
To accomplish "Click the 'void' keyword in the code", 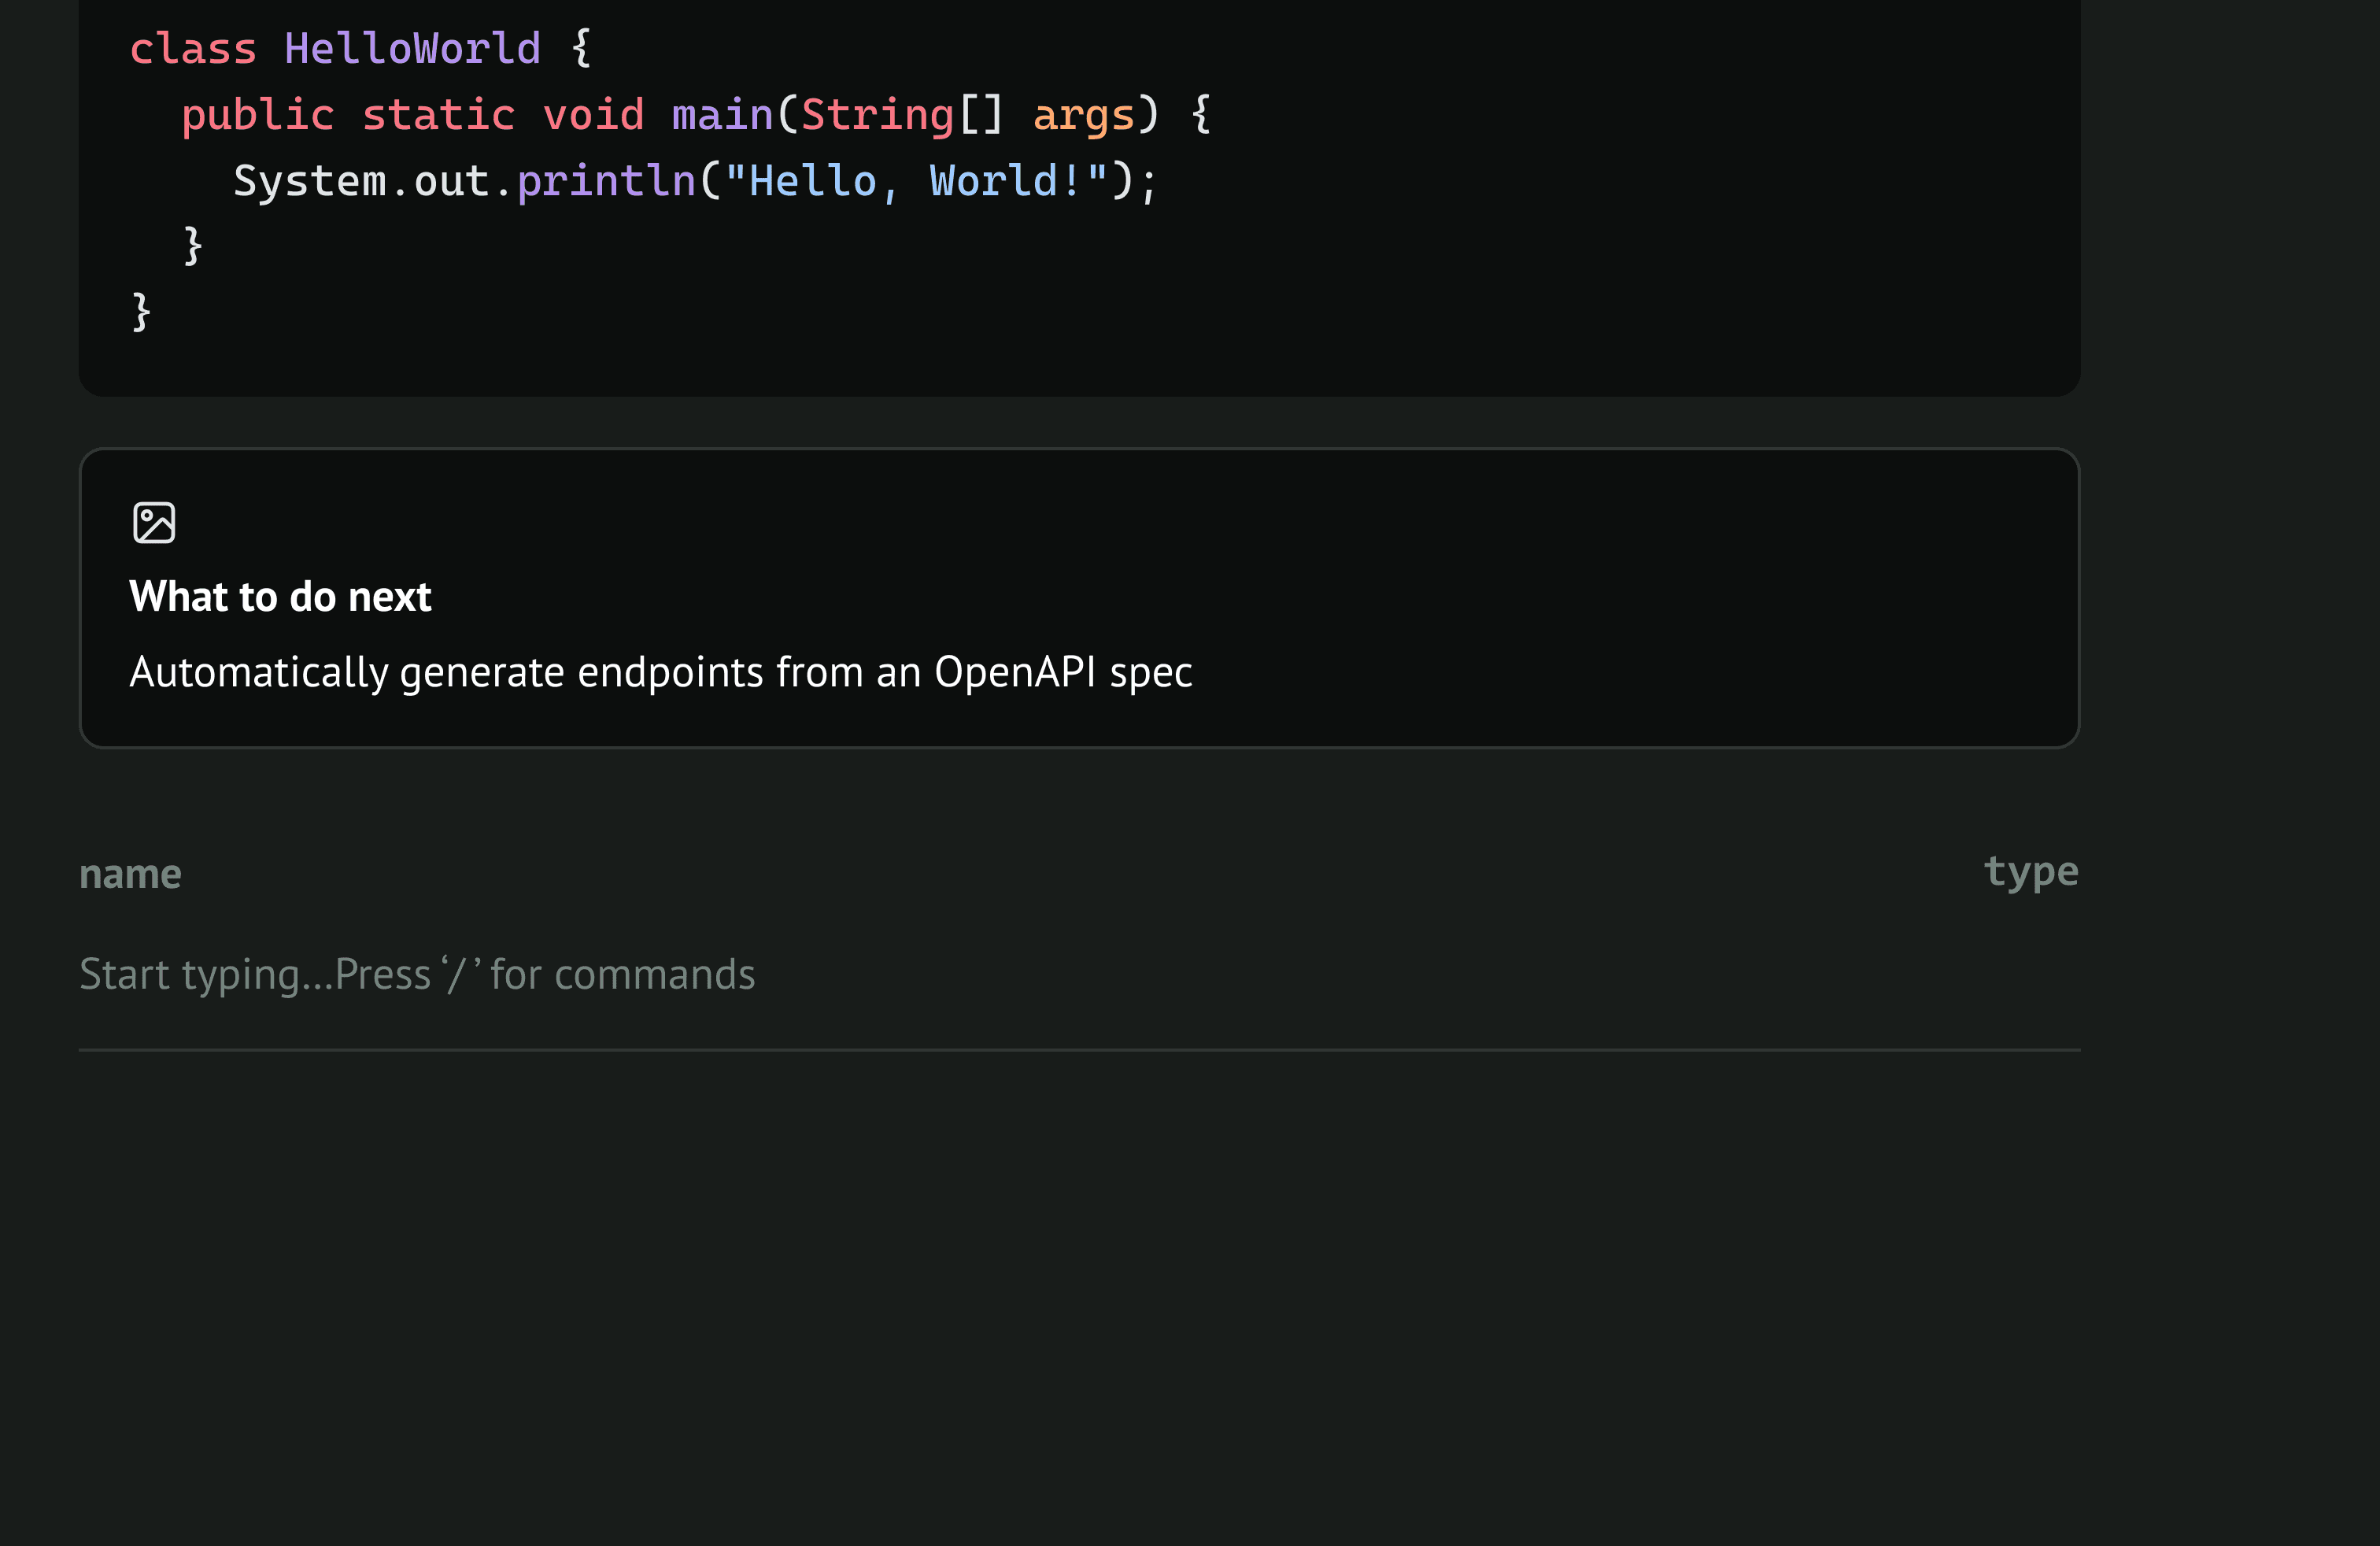I will 593,115.
